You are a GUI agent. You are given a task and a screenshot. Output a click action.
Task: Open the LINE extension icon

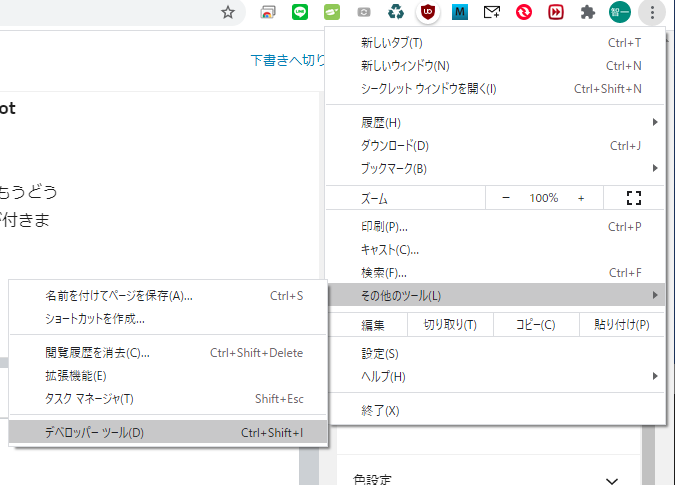(x=299, y=13)
